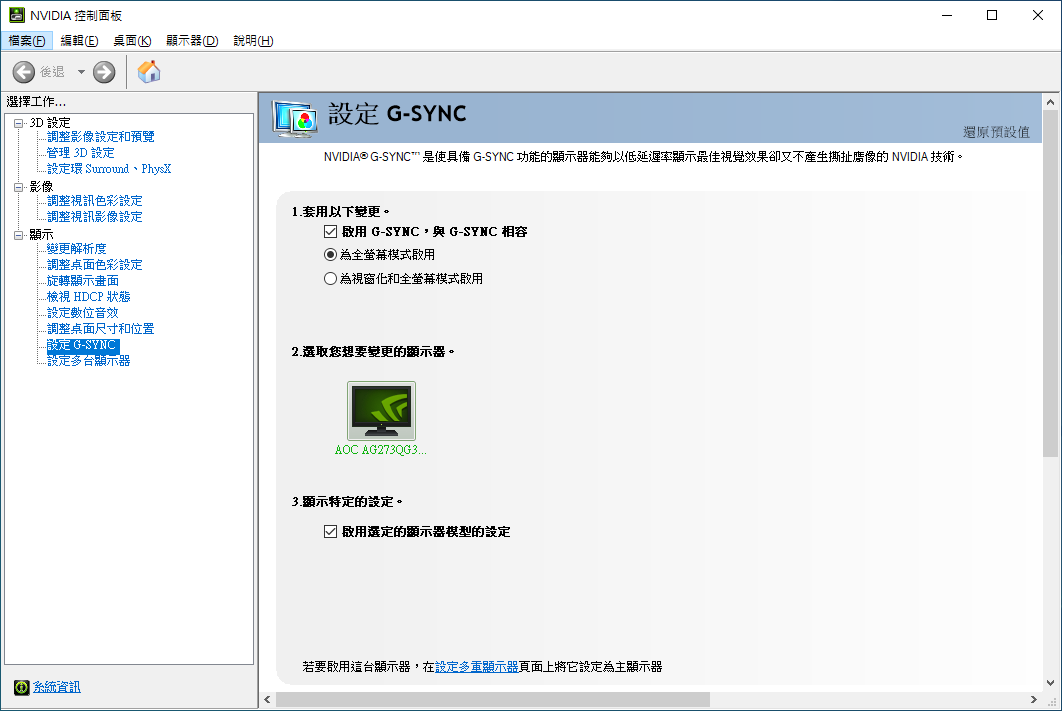Open 設定數位音效 in the tree
The width and height of the screenshot is (1062, 711).
[83, 313]
